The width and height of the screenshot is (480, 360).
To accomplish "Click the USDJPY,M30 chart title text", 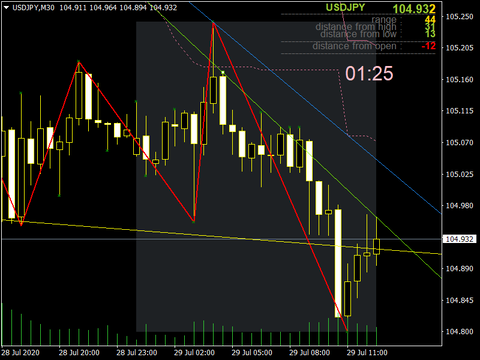I will (33, 7).
